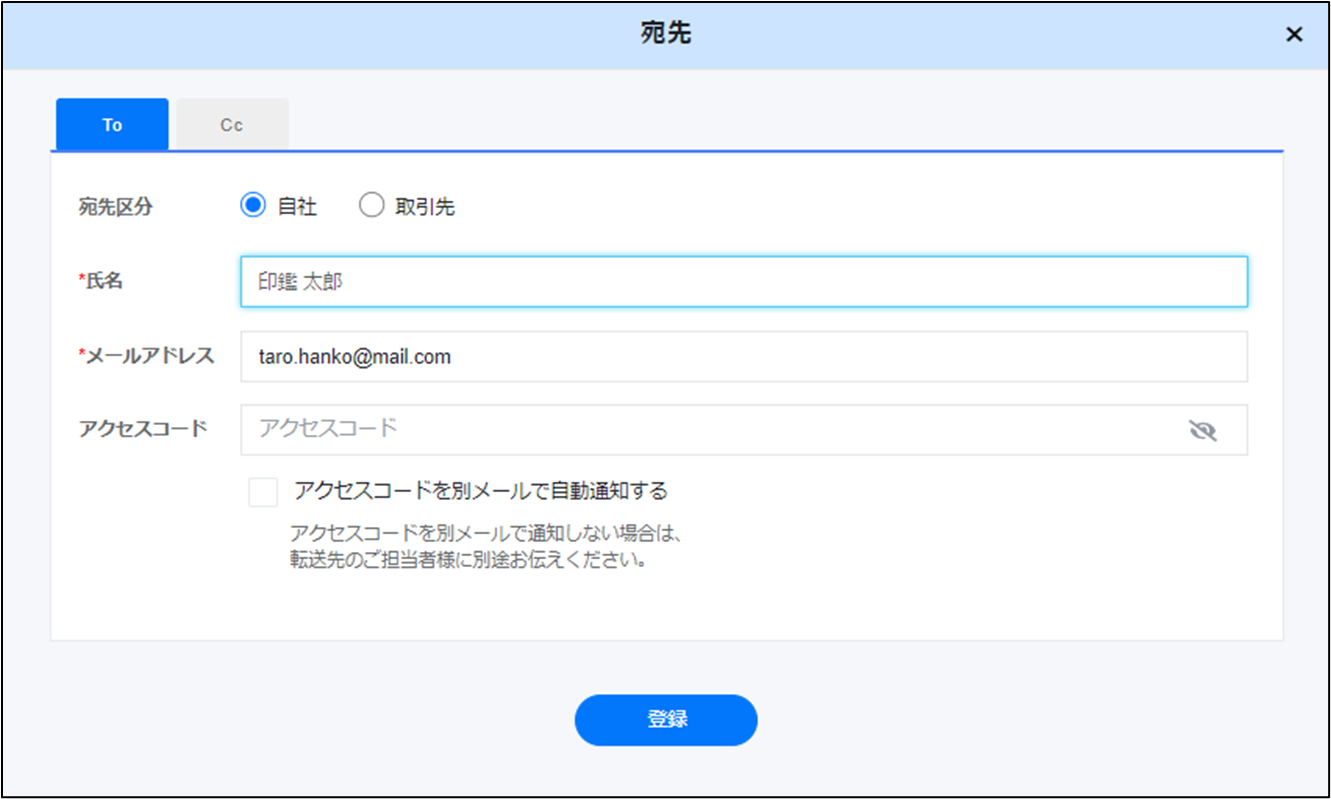Click the 宛先 title in header

click(665, 34)
